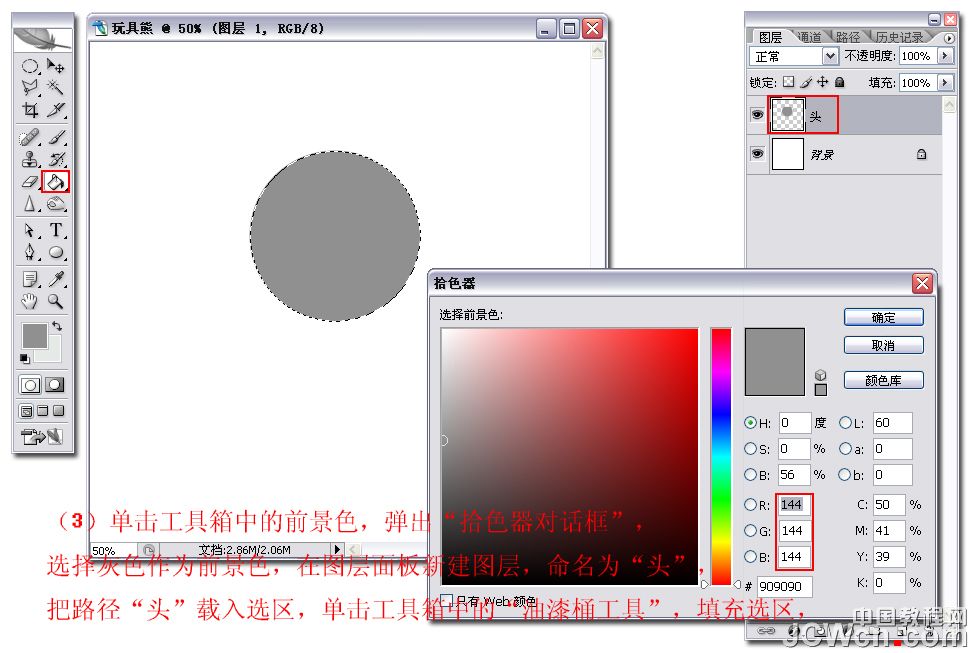Select the Magic Wand tool
Image resolution: width=974 pixels, height=653 pixels.
[x=56, y=88]
